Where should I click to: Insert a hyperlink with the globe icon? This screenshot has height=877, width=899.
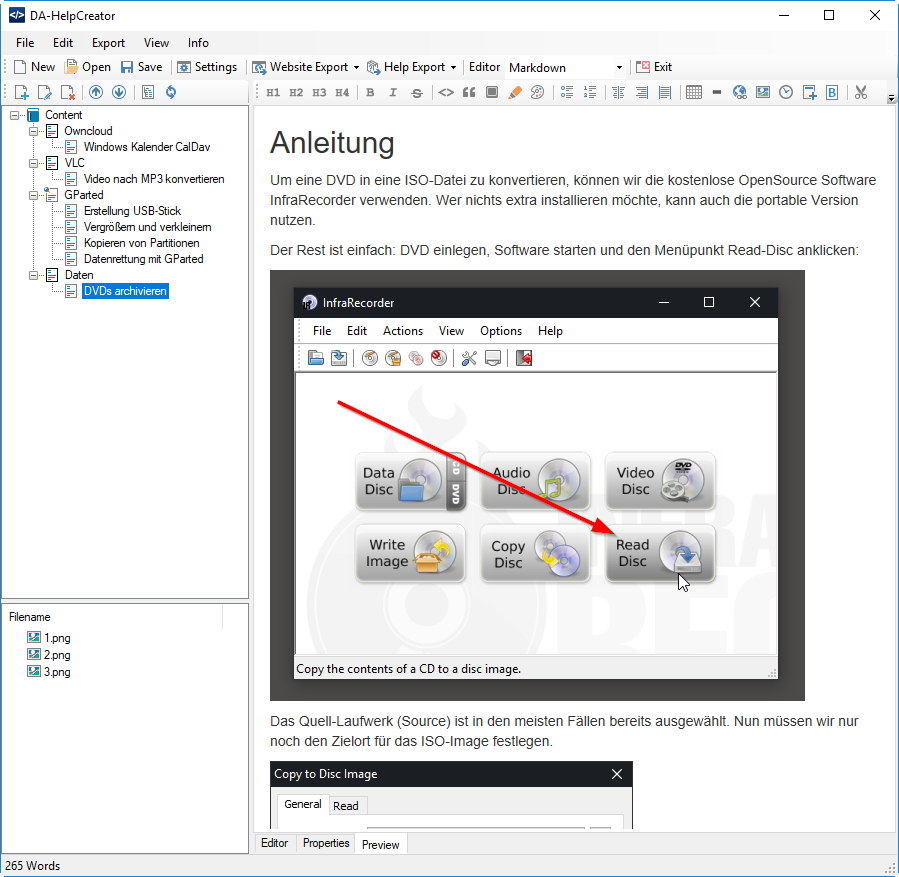[740, 92]
